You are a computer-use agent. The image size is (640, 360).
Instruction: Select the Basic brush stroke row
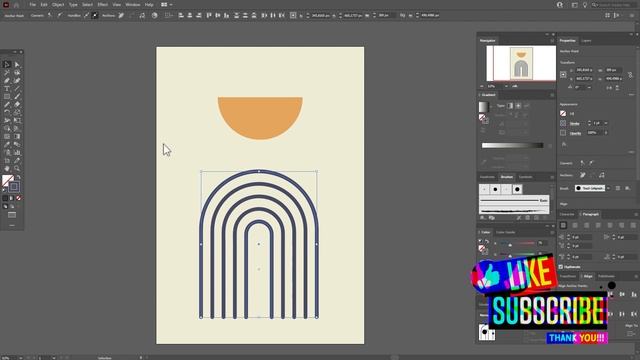pyautogui.click(x=513, y=201)
